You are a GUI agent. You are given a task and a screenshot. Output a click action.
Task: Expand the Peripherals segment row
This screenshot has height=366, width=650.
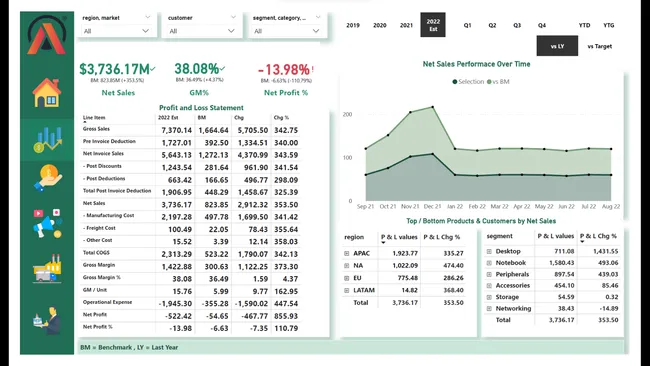pos(489,274)
